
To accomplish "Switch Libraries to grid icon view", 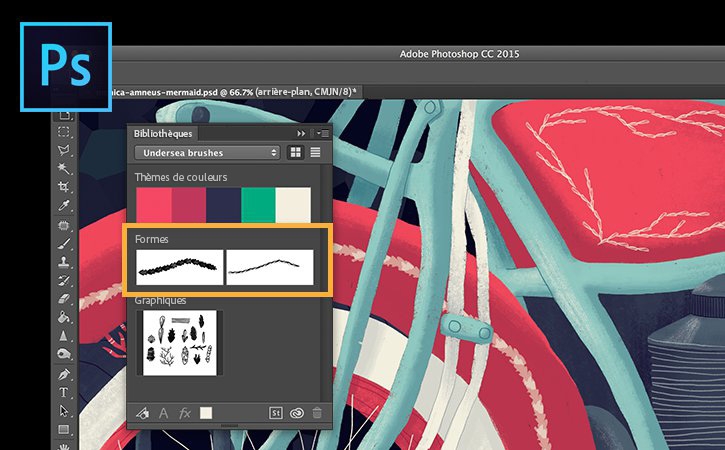I will click(295, 153).
